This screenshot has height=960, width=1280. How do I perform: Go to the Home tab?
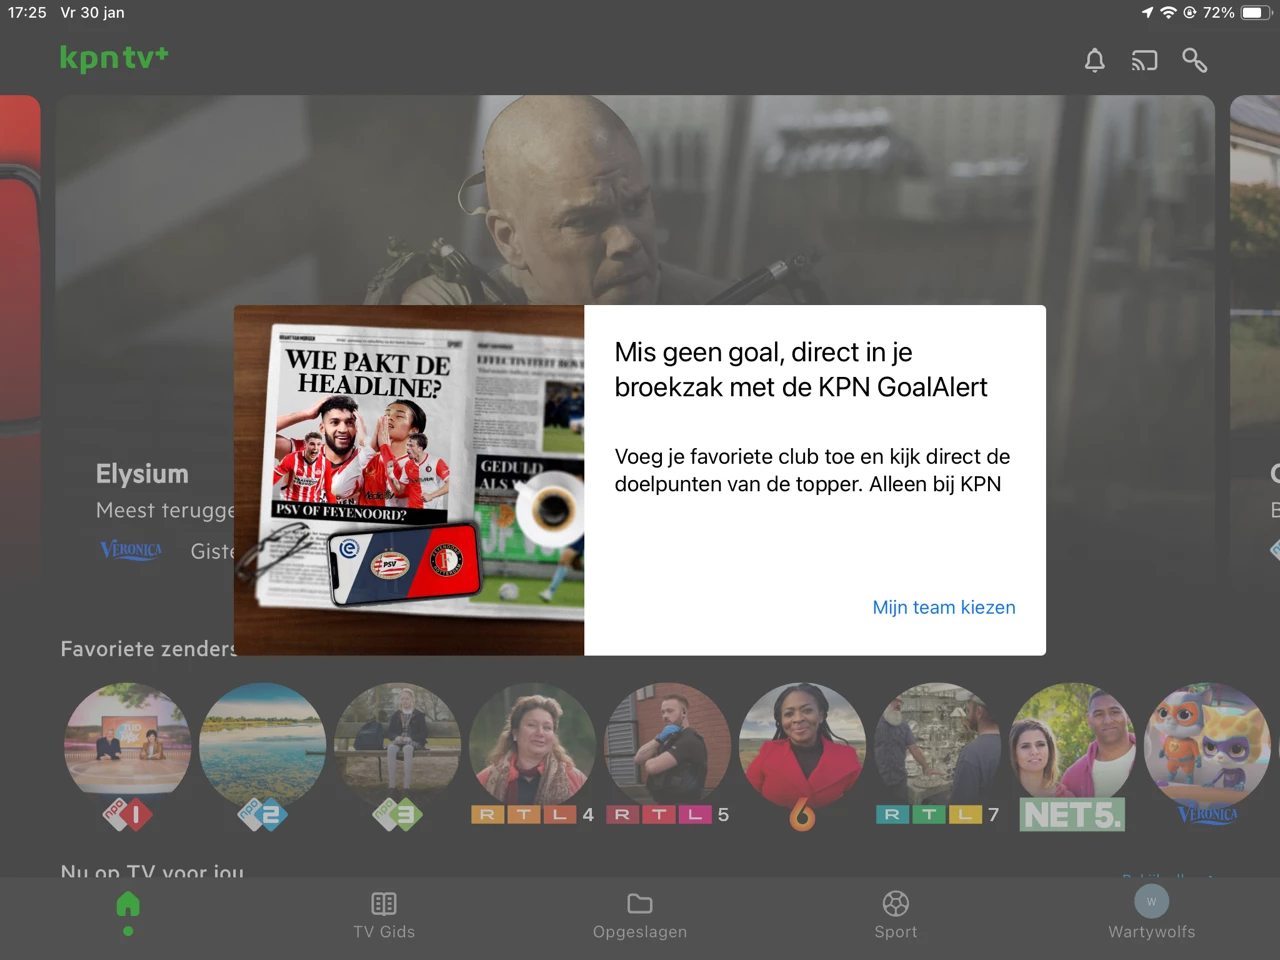(128, 913)
